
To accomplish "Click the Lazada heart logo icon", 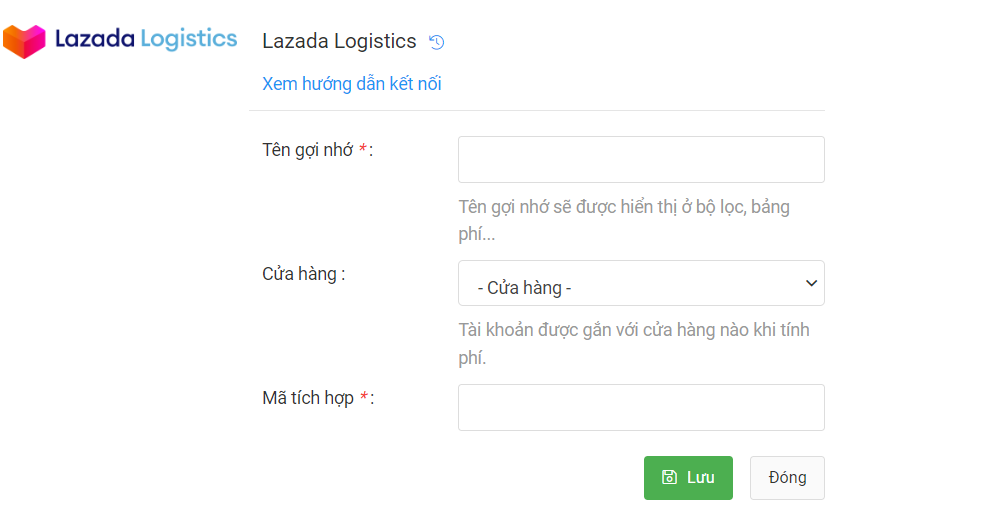I will 24,41.
